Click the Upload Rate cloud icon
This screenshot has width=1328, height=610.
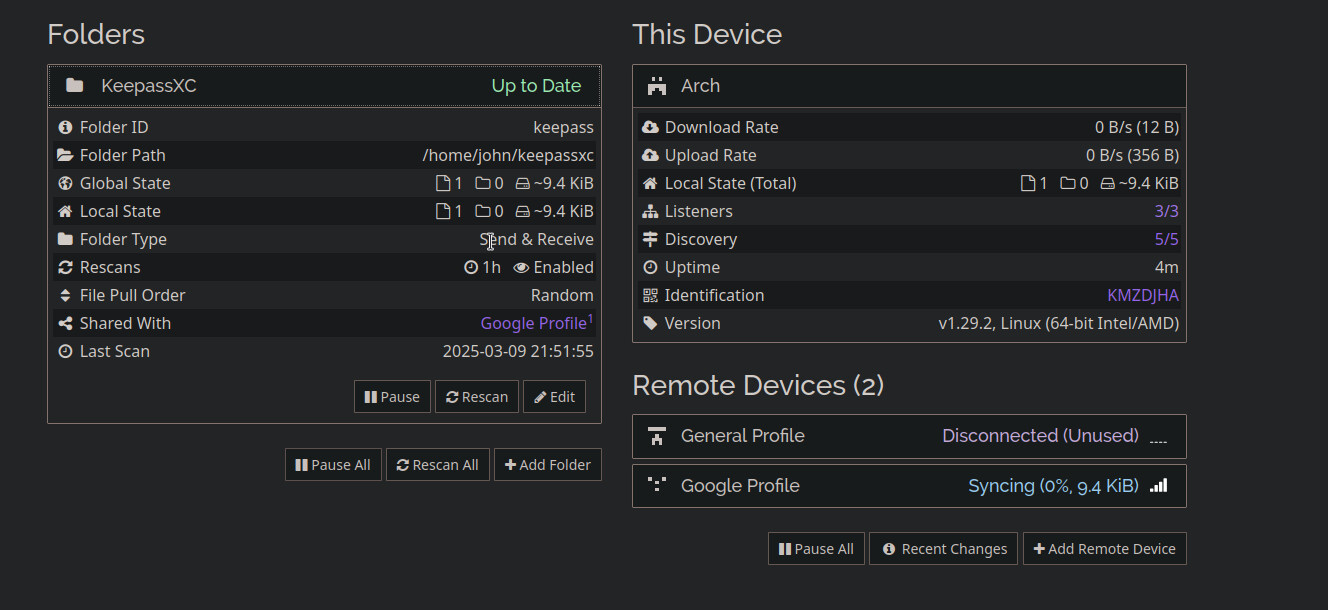pyautogui.click(x=650, y=156)
